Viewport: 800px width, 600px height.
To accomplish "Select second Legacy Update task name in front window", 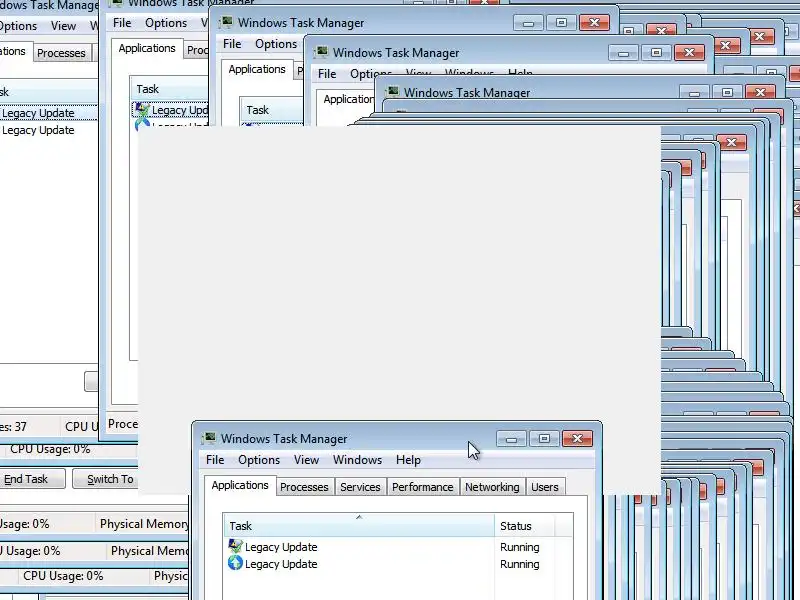I will pos(281,564).
